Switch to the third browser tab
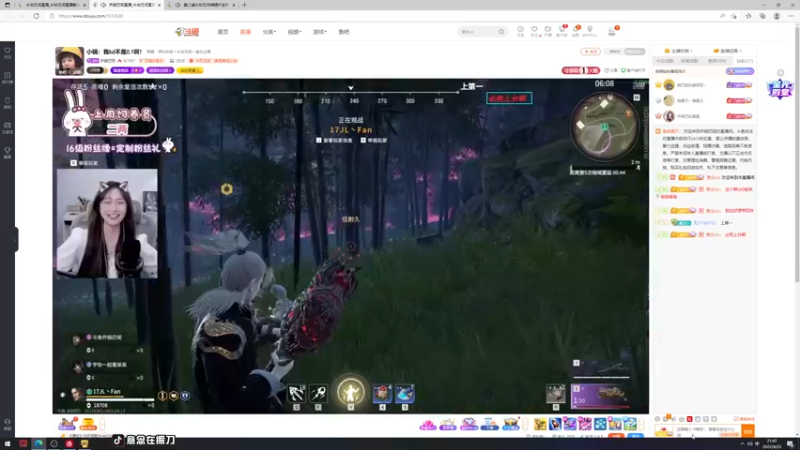Image resolution: width=800 pixels, height=450 pixels. 203,5
